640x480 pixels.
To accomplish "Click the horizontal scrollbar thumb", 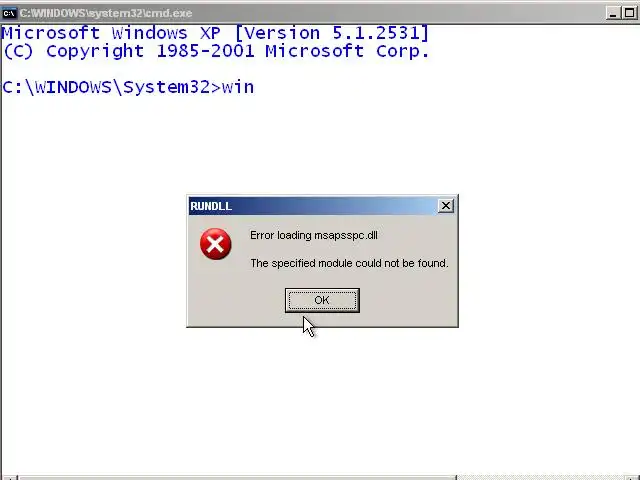I will click(x=238, y=478).
